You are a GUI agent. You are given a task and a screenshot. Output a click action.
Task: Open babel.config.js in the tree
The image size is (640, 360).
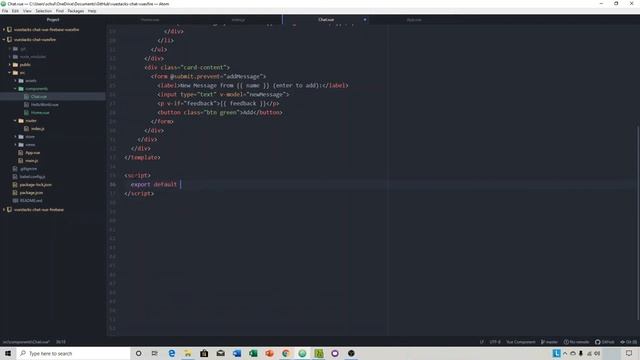pyautogui.click(x=32, y=177)
